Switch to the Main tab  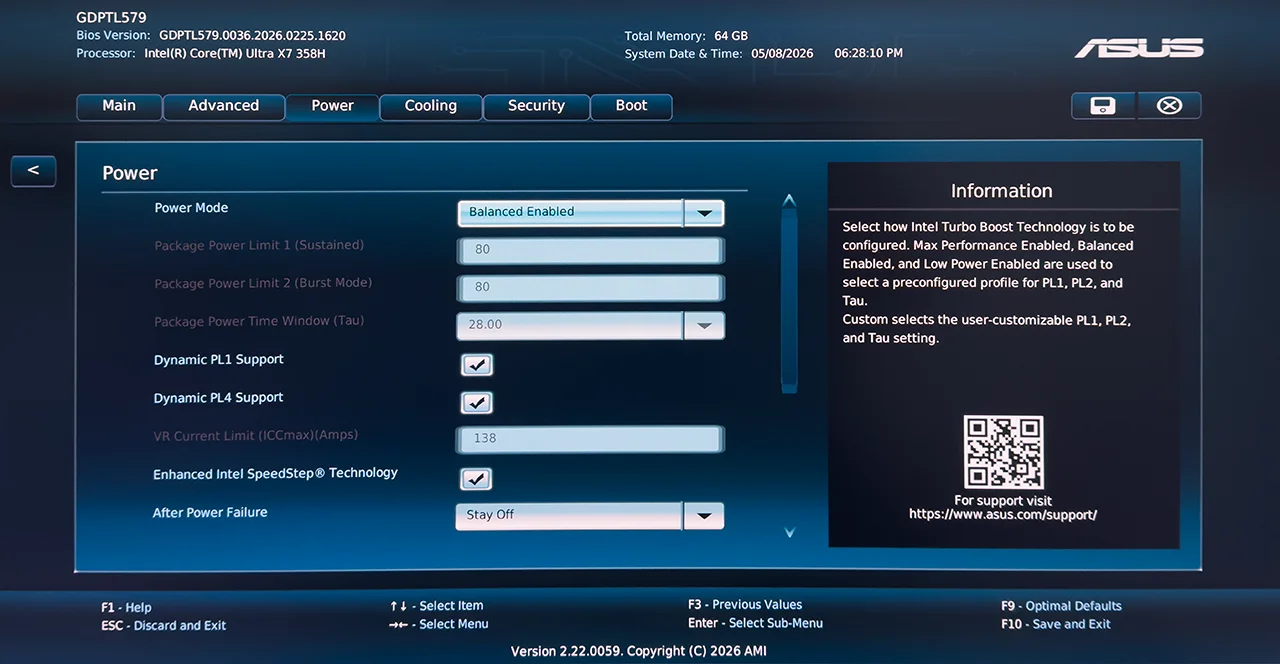pos(119,106)
